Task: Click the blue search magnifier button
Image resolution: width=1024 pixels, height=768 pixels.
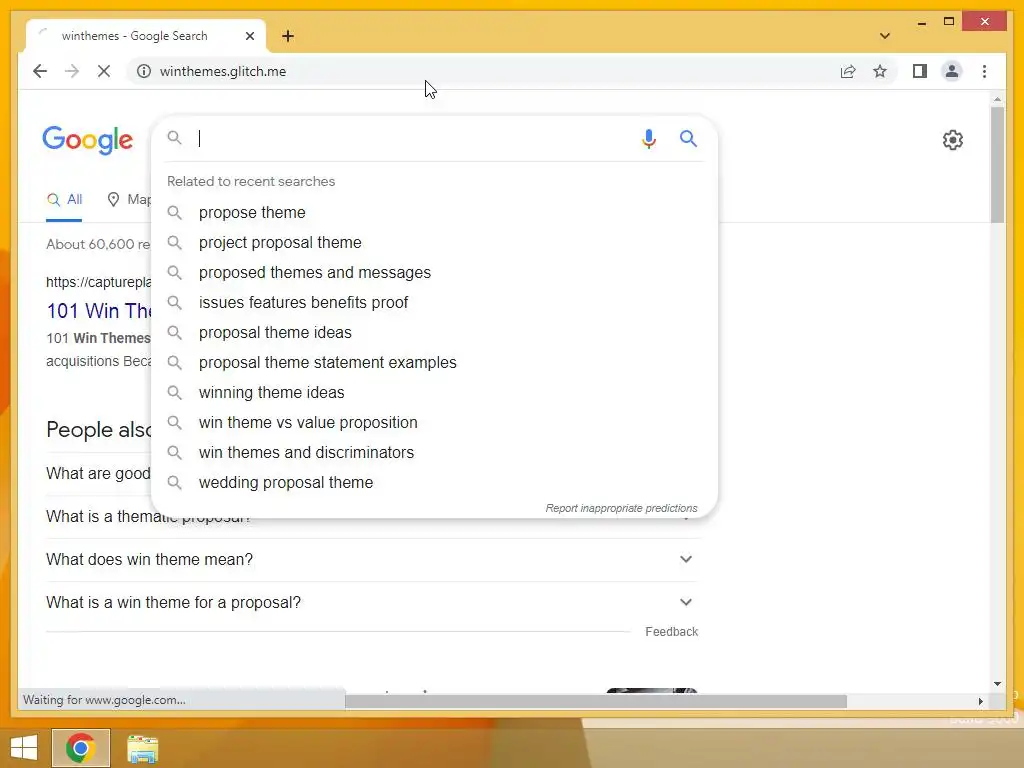Action: click(x=688, y=138)
